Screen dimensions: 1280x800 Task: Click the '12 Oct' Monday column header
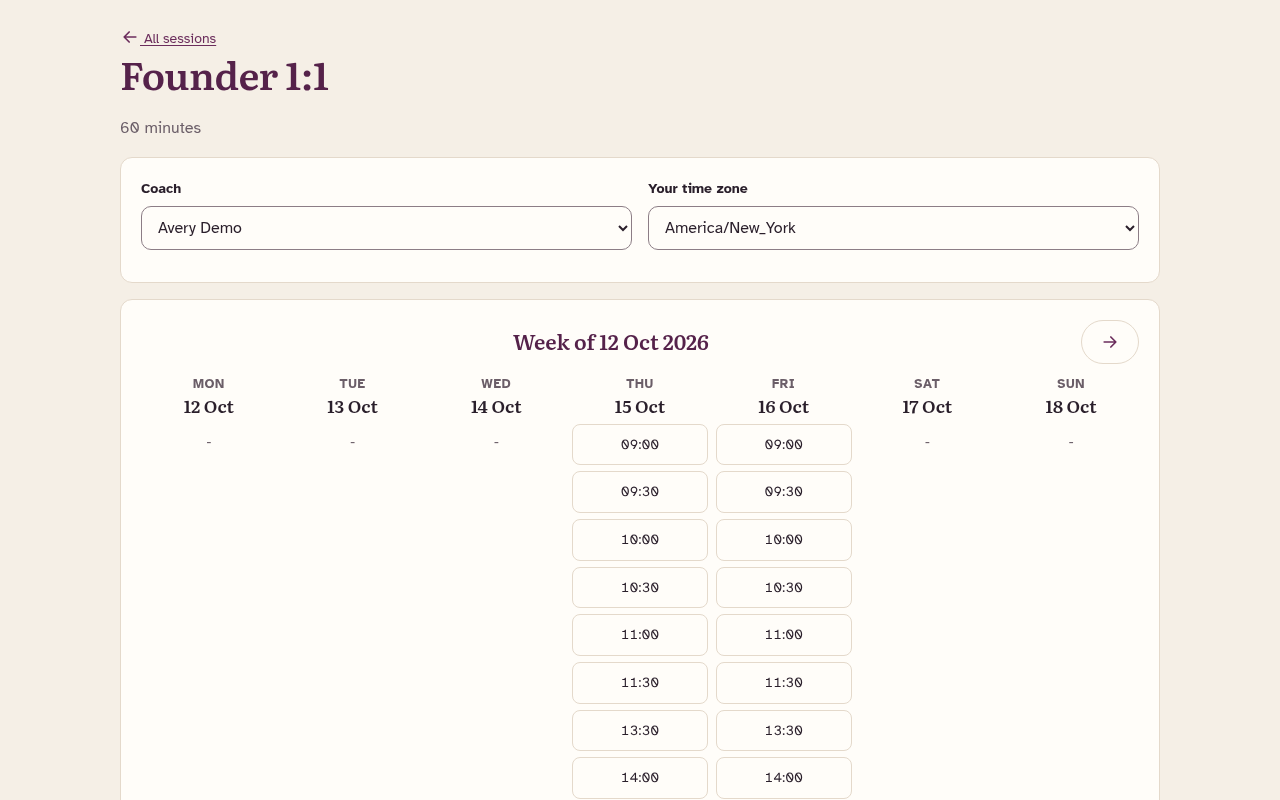click(x=208, y=407)
